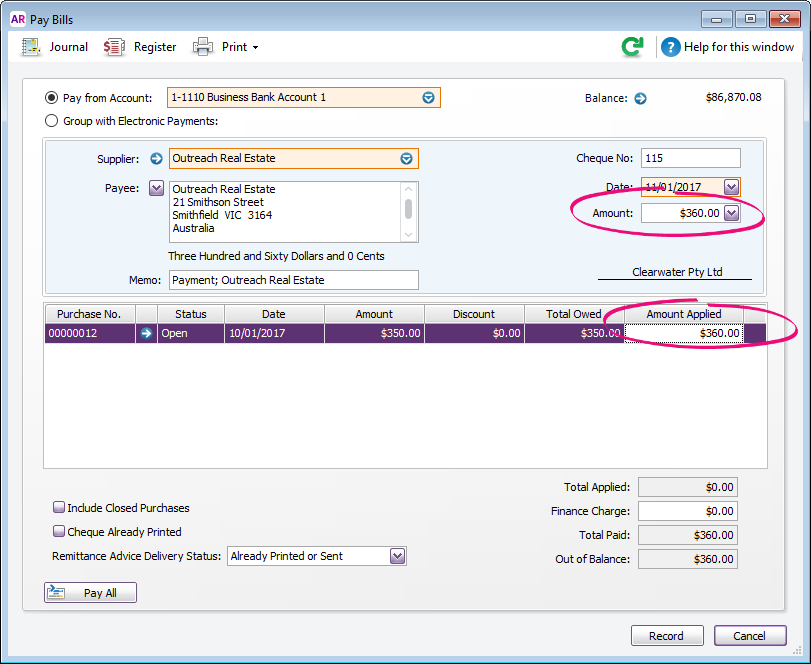Click the Print printer icon
Screen dimensions: 811x664
tap(203, 47)
